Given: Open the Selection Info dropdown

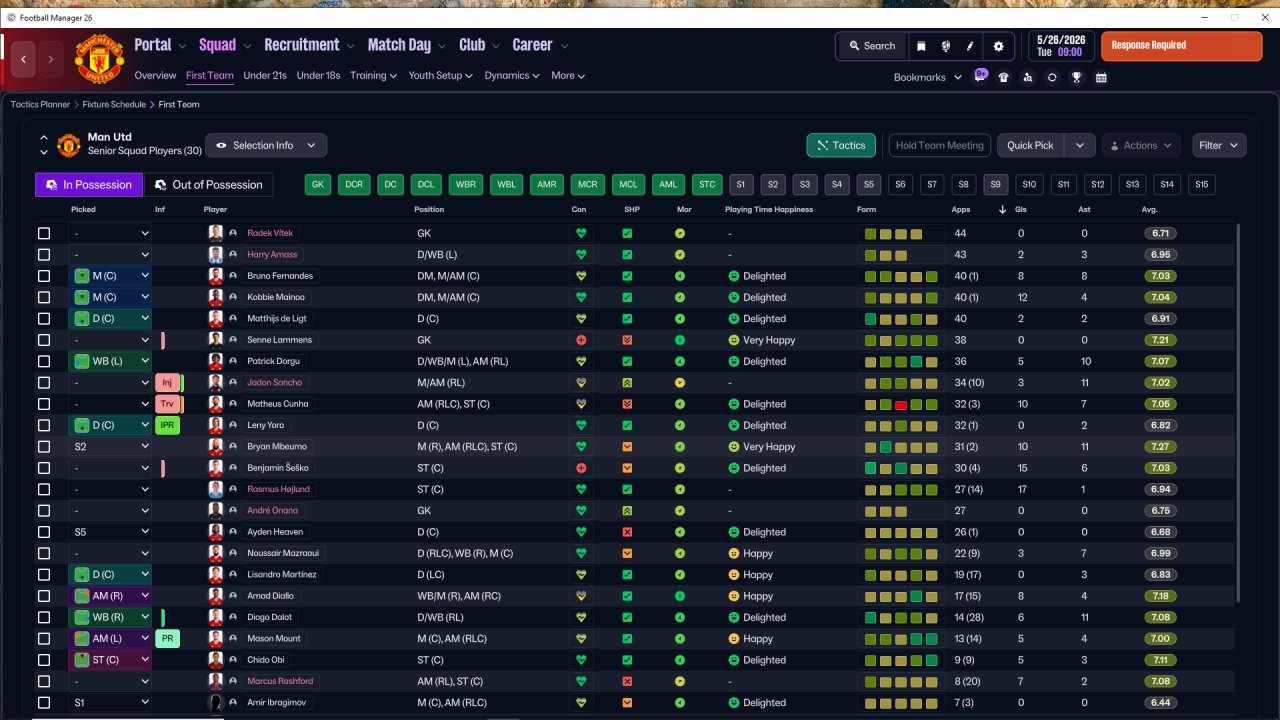Looking at the screenshot, I should [x=266, y=145].
